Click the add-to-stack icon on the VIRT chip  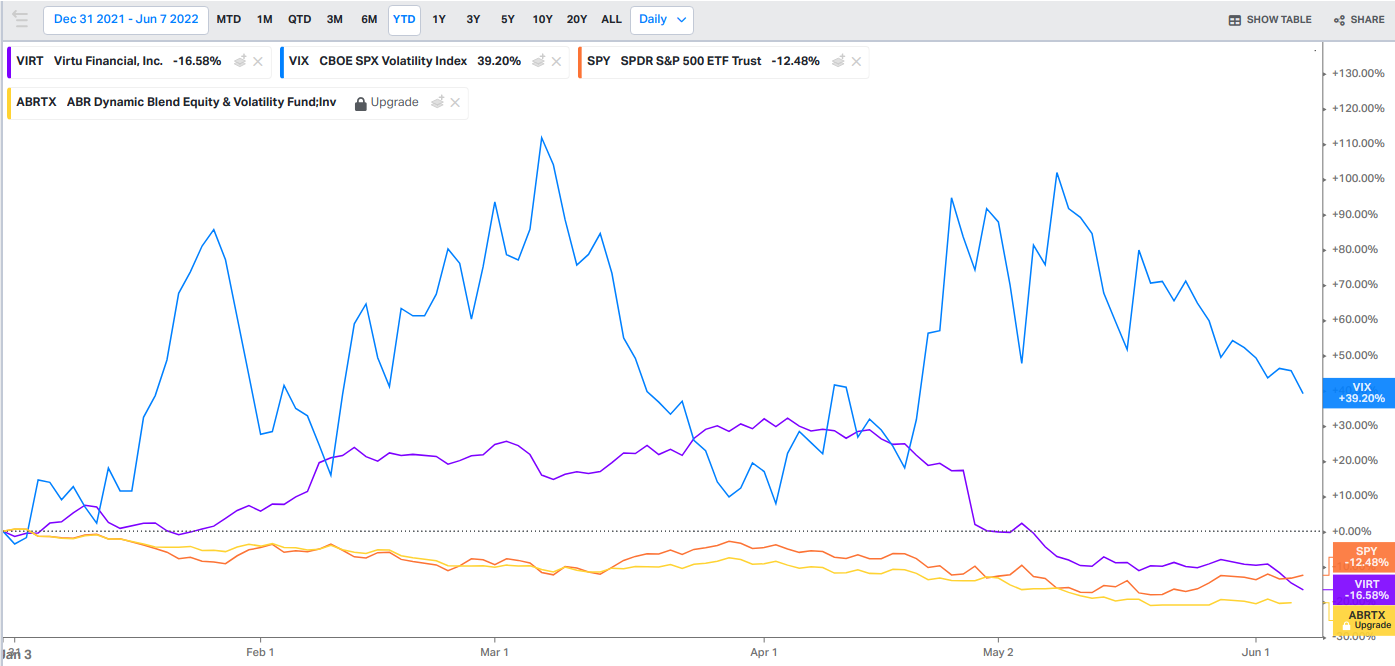[240, 61]
